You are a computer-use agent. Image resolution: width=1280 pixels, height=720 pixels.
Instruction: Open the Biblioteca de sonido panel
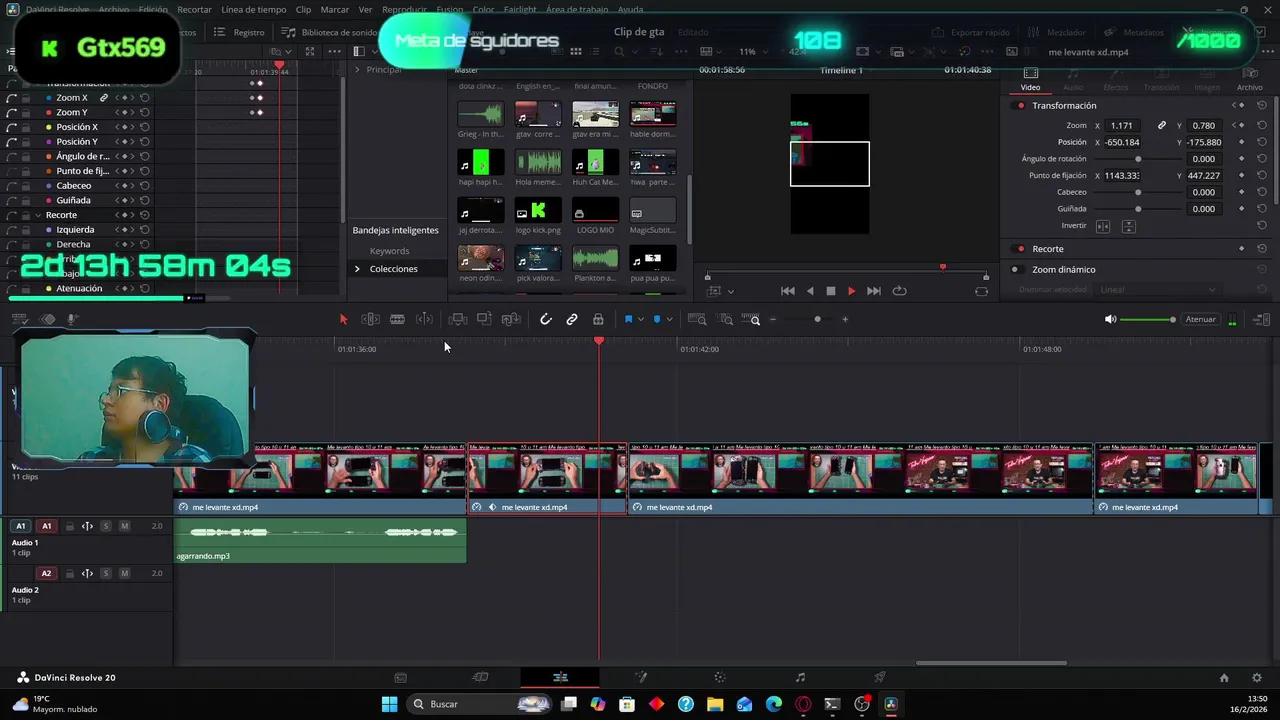[x=331, y=32]
